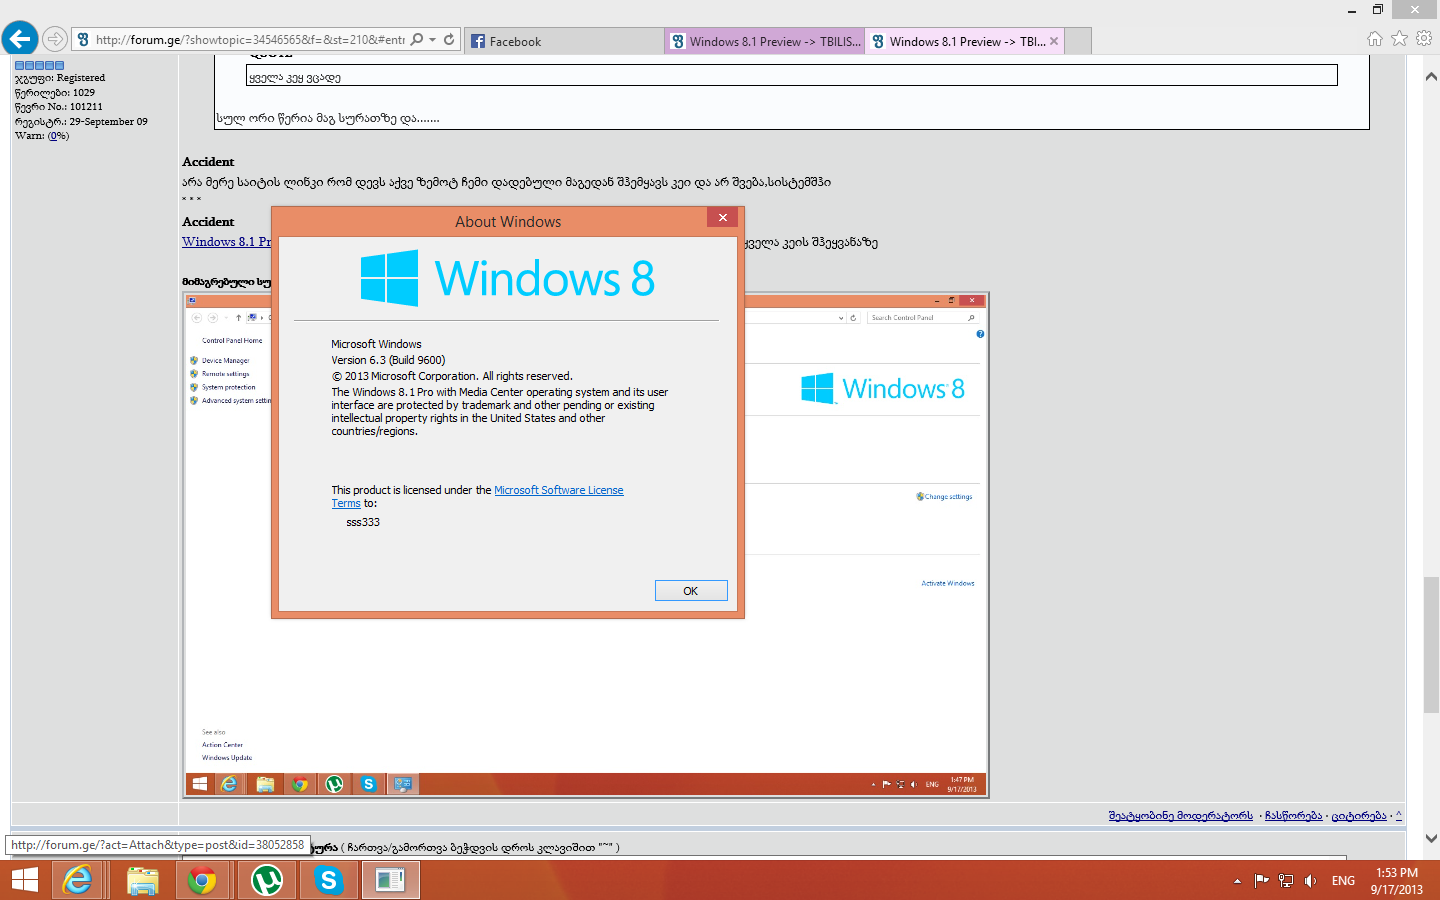The image size is (1440, 900).
Task: Click the page scrollbar down arrow
Action: pos(1431,838)
